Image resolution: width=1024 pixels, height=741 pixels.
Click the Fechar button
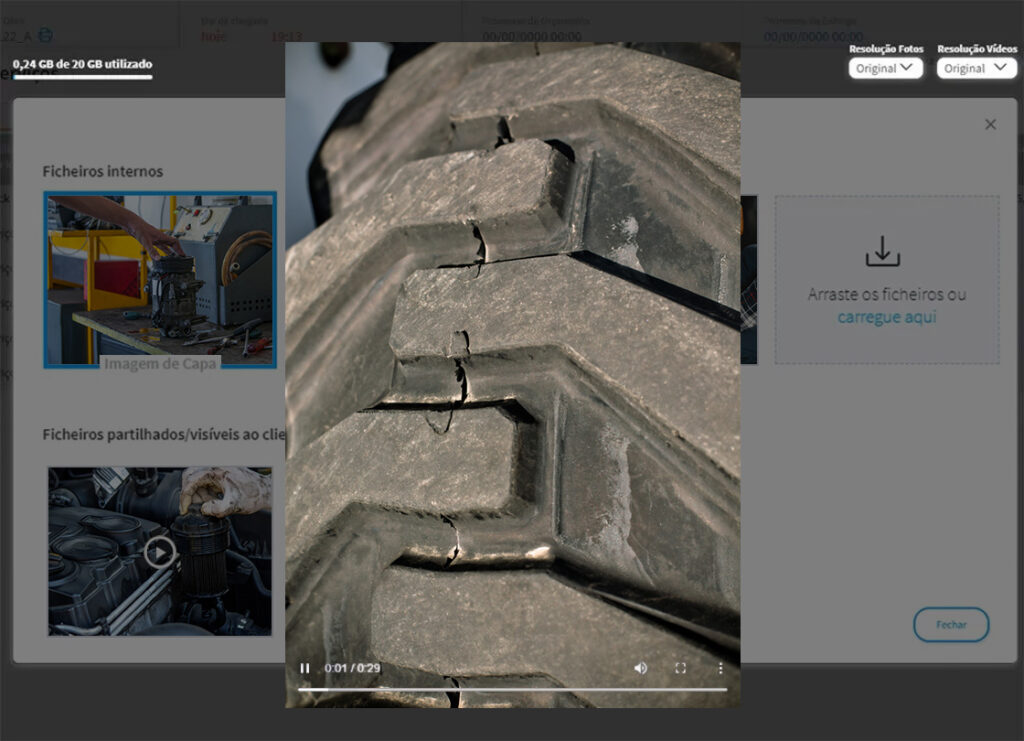(951, 624)
